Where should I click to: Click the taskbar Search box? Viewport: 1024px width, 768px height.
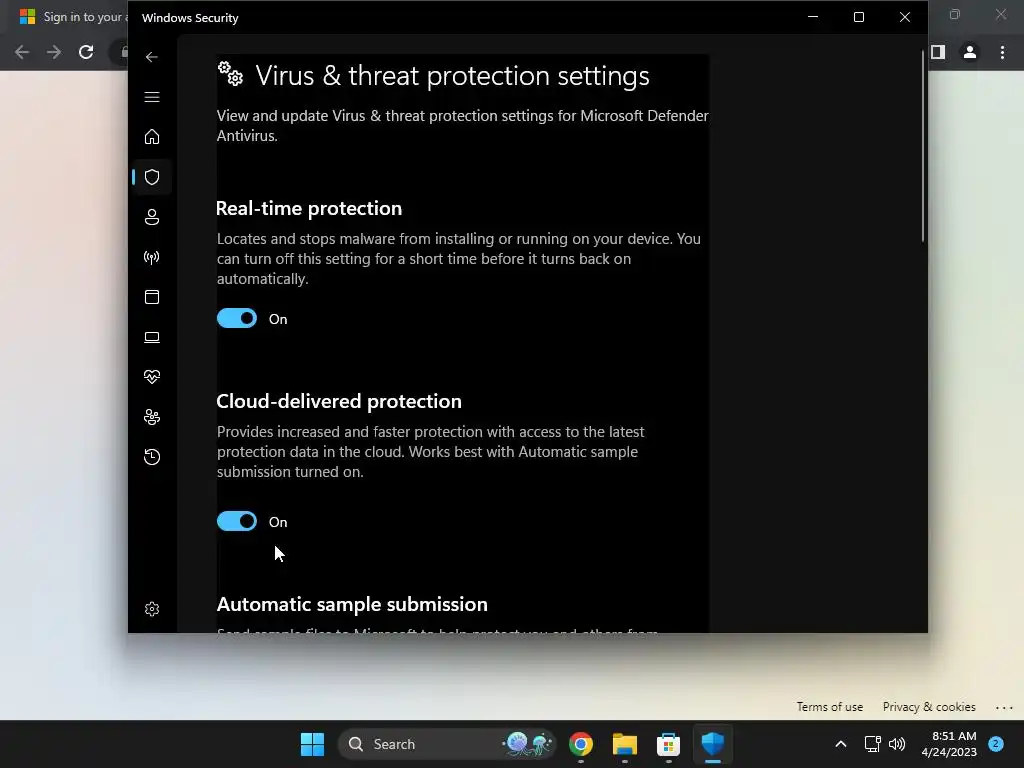(x=447, y=744)
